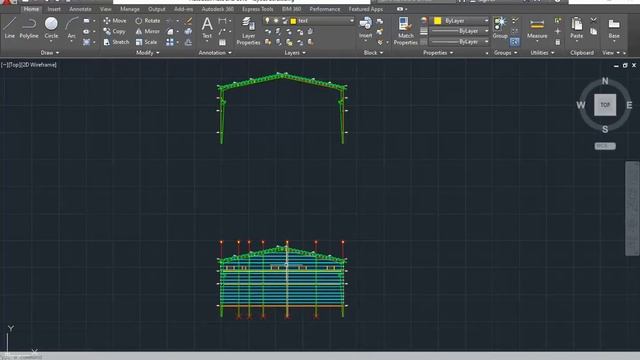The height and width of the screenshot is (360, 640).
Task: Click the yellow layer color swatch
Action: coord(293,21)
